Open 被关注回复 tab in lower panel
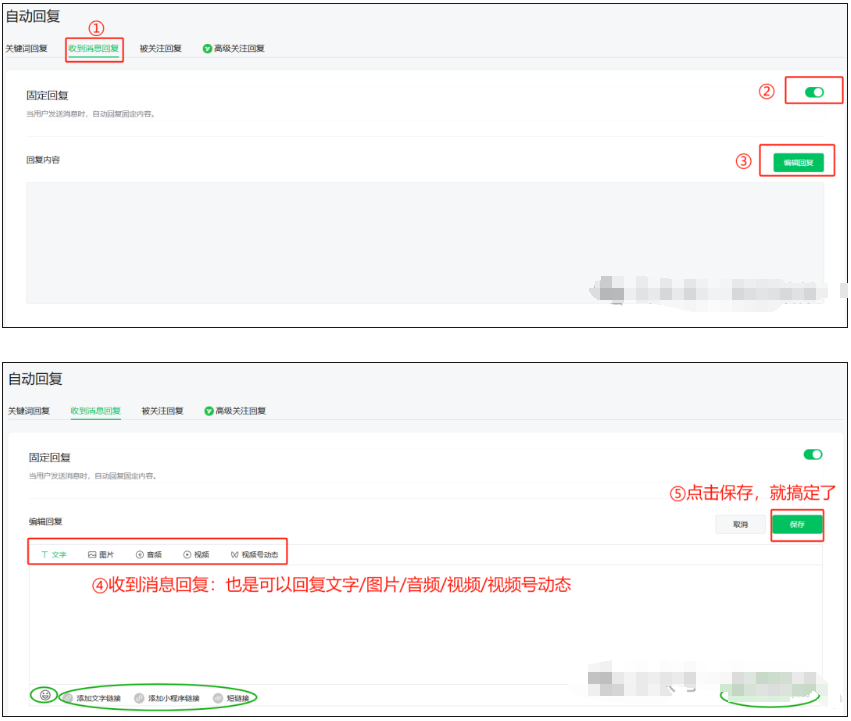851x721 pixels. 163,411
